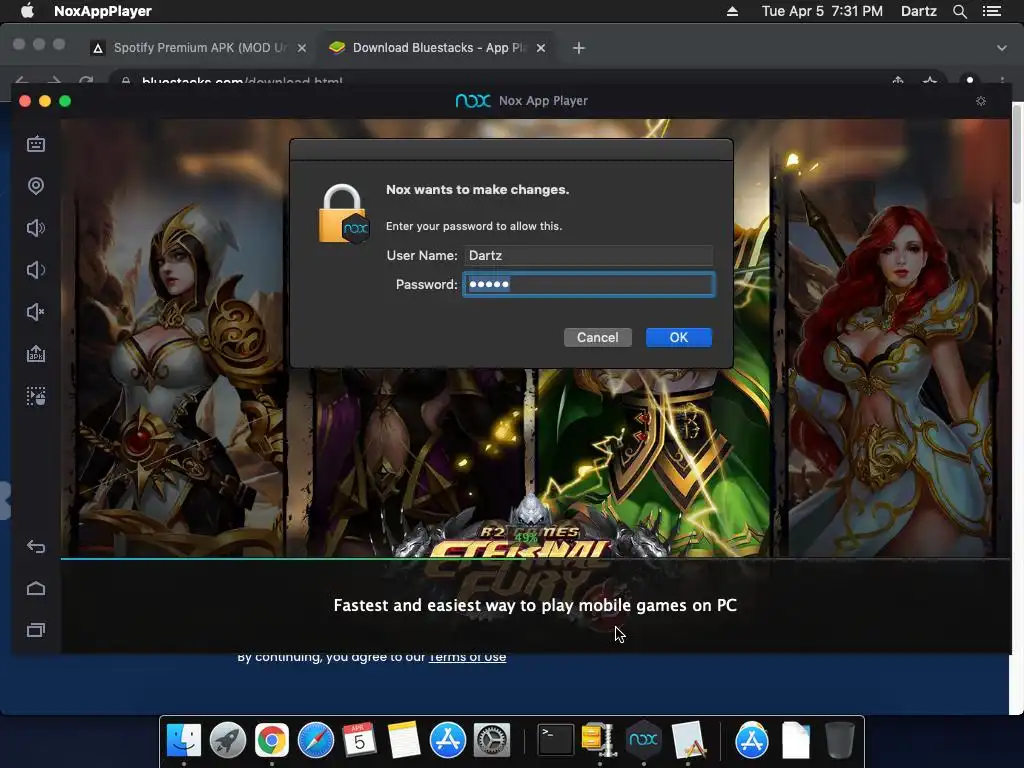Open the date and time in menu bar
This screenshot has width=1024, height=768.
pyautogui.click(x=822, y=11)
